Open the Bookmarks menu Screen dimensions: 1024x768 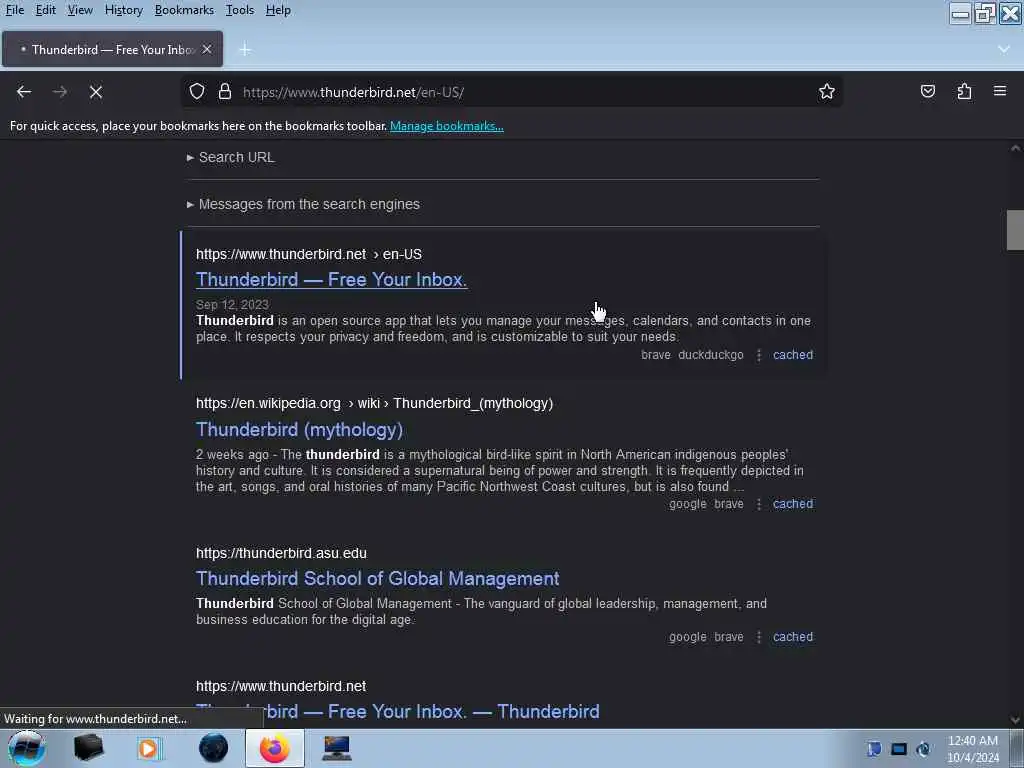point(184,10)
